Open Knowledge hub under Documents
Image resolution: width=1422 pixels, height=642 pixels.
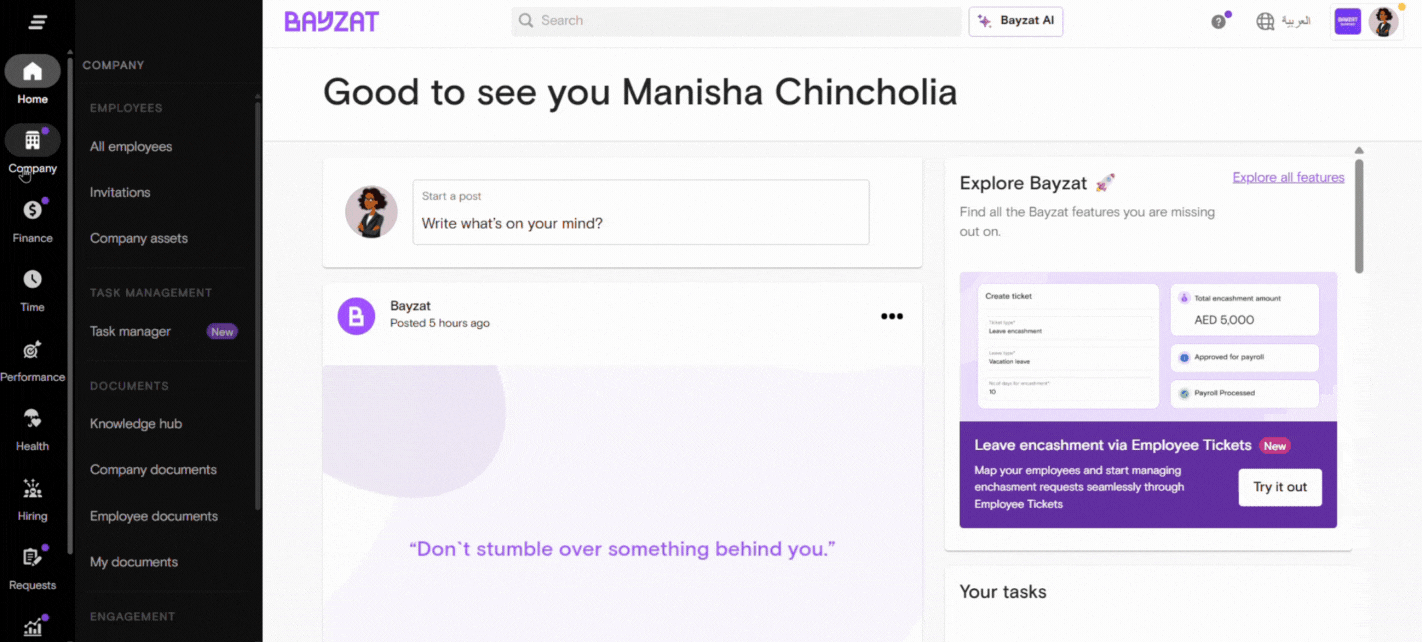coord(136,423)
